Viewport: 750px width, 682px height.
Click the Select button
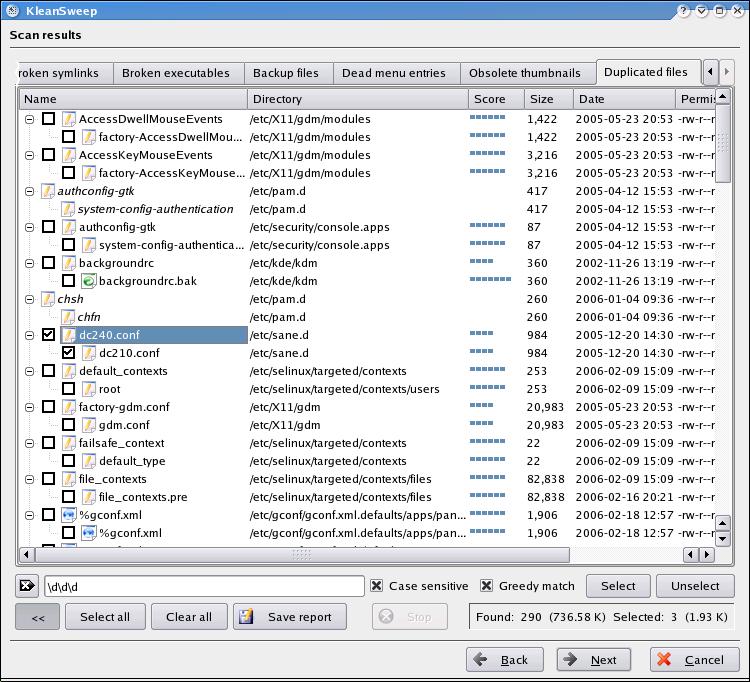point(618,586)
